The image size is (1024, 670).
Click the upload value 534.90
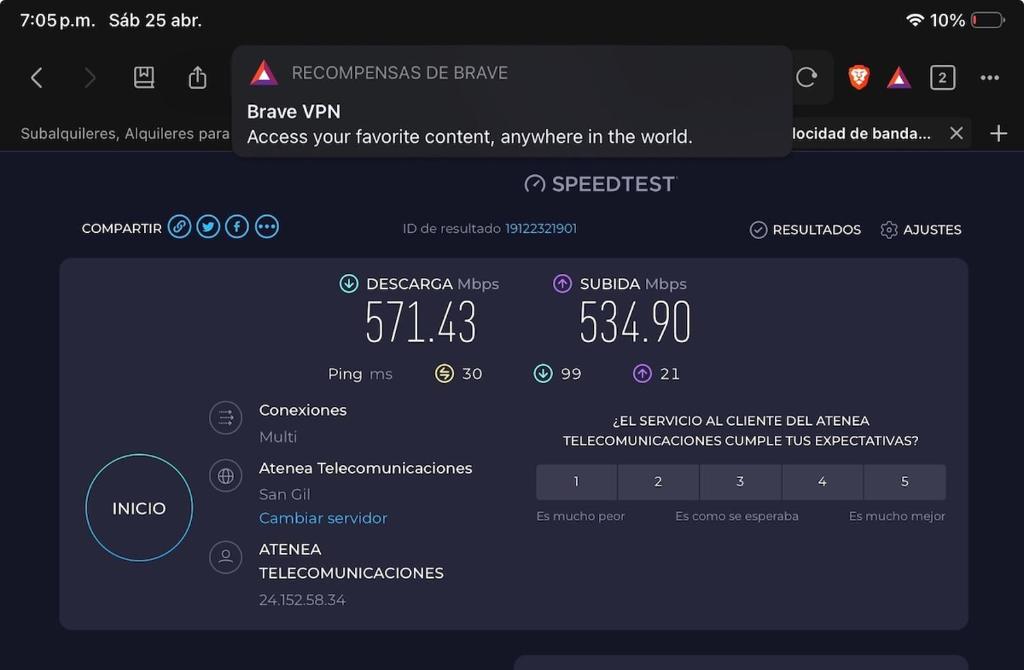point(635,322)
